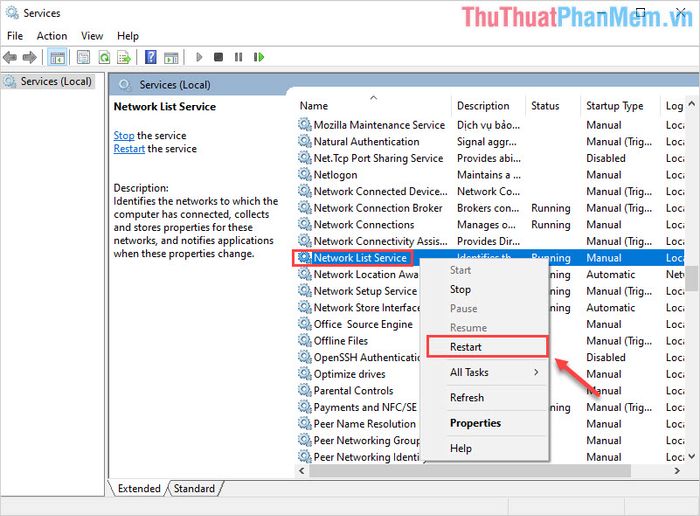Choose Stop in the context menu

click(x=484, y=289)
